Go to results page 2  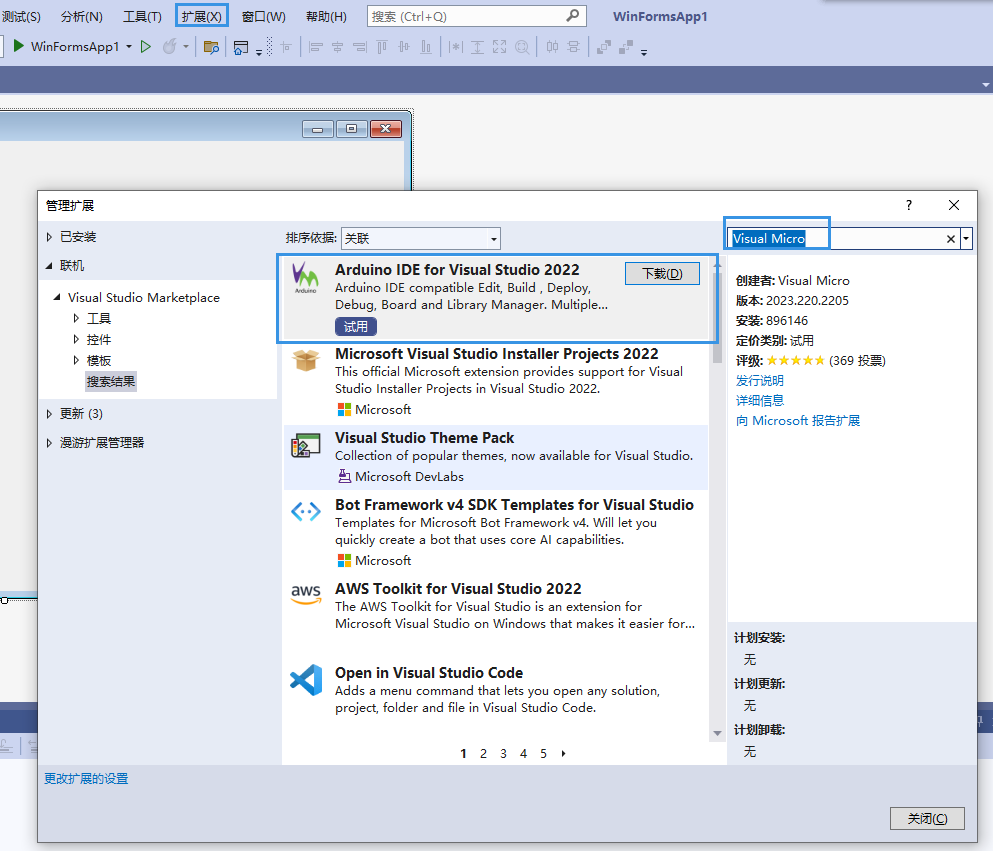point(483,753)
